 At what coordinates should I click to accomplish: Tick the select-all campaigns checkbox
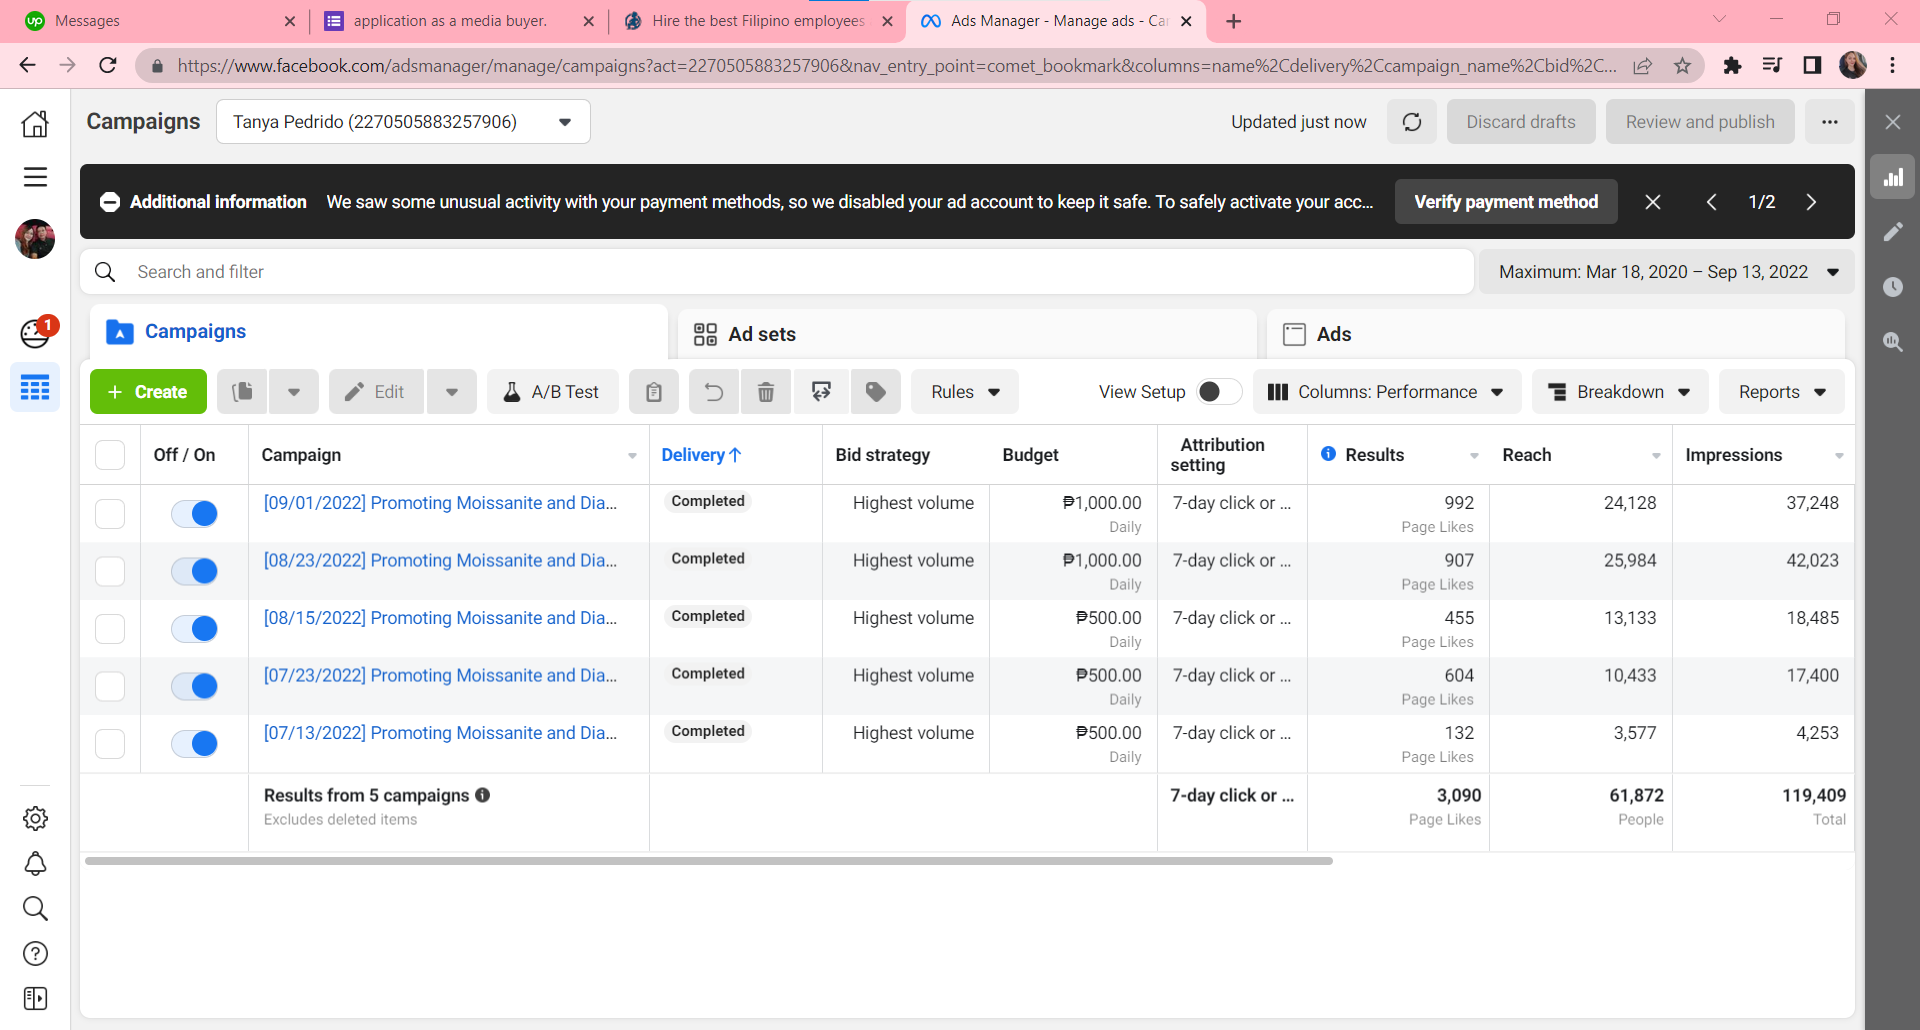point(110,455)
